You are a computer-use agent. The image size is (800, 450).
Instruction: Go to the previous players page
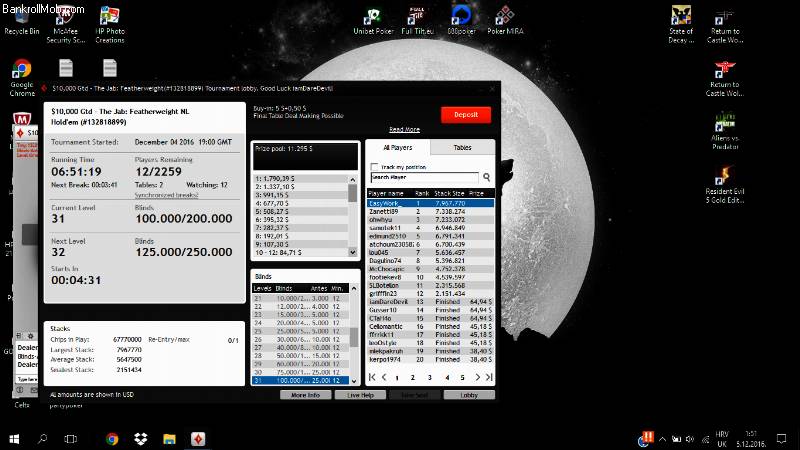384,377
